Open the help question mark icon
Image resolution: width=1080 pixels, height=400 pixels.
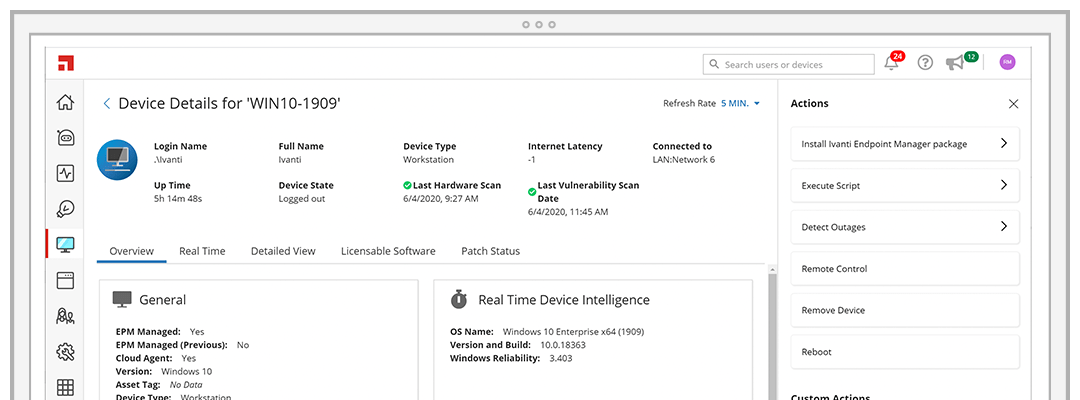click(925, 63)
